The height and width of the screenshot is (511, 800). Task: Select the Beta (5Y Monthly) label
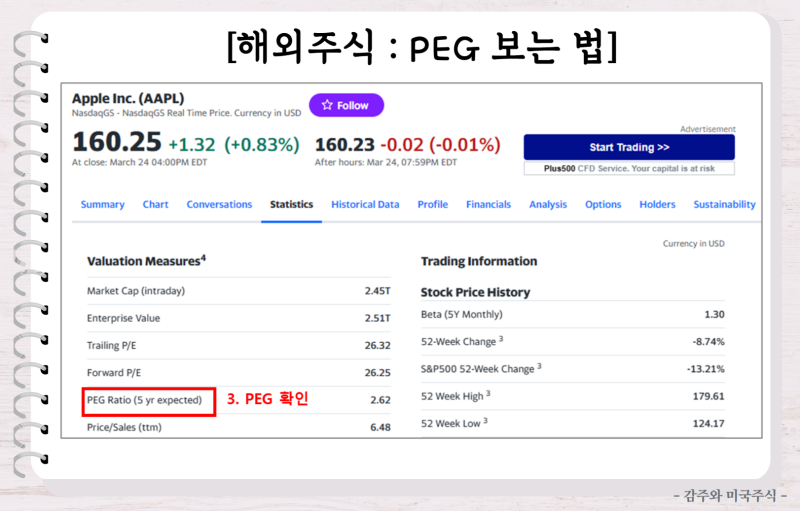pyautogui.click(x=462, y=315)
